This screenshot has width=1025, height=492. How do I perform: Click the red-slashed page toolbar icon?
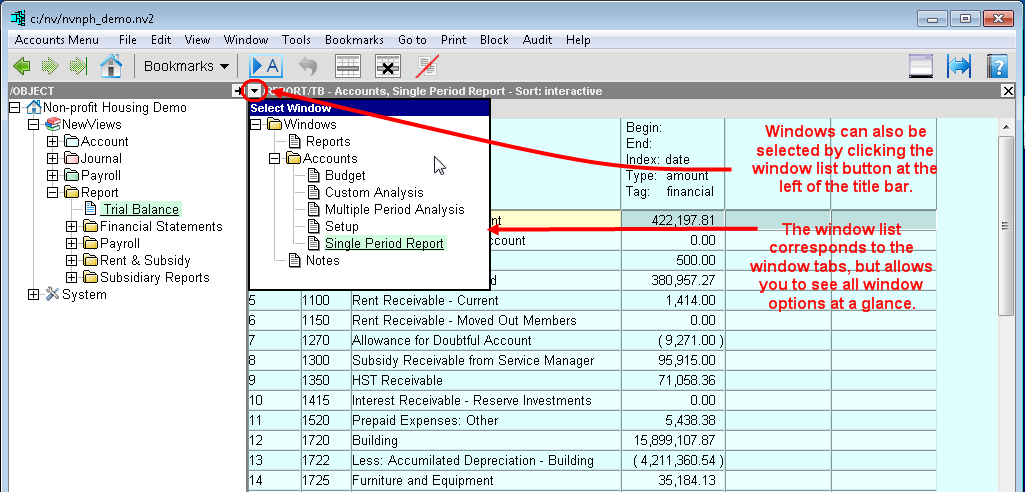428,66
